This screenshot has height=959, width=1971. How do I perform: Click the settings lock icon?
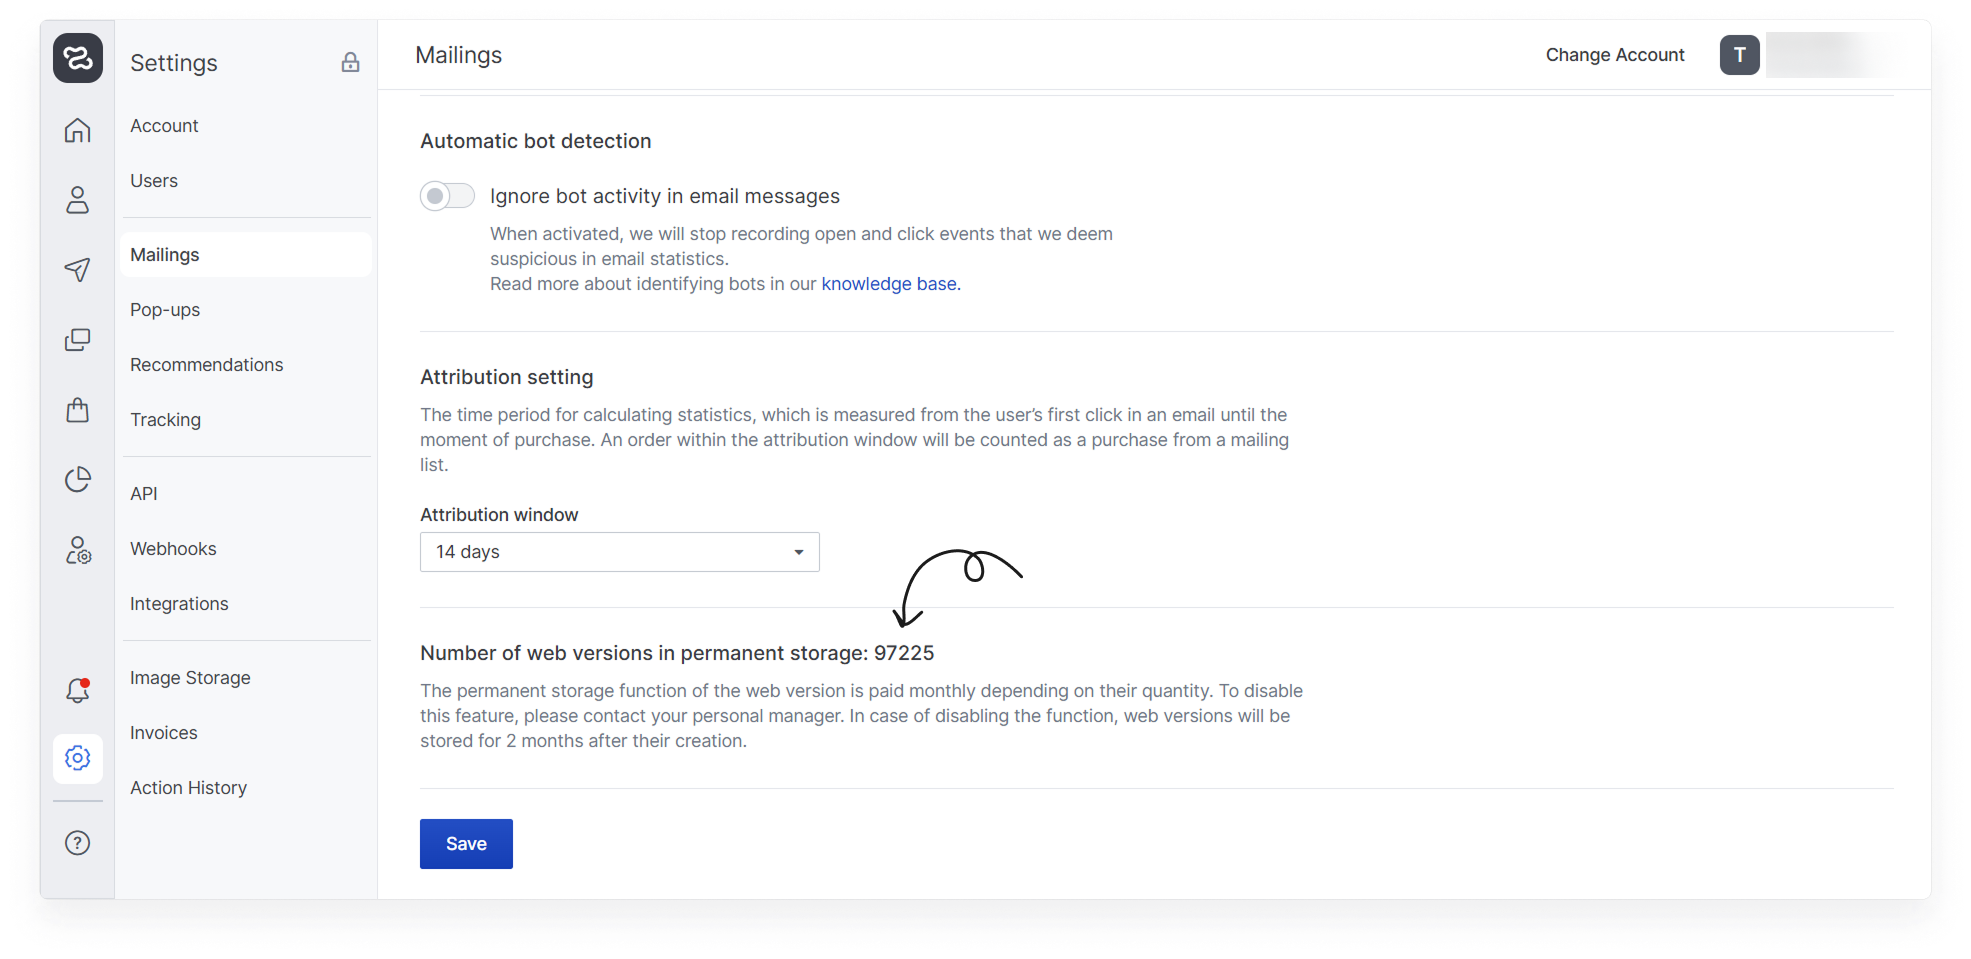click(350, 62)
